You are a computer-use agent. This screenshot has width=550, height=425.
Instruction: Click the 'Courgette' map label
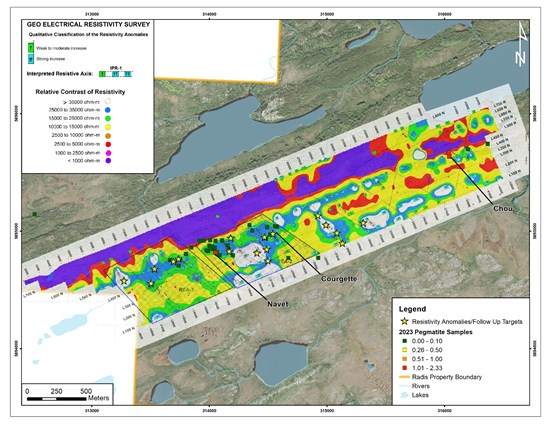pos(339,279)
